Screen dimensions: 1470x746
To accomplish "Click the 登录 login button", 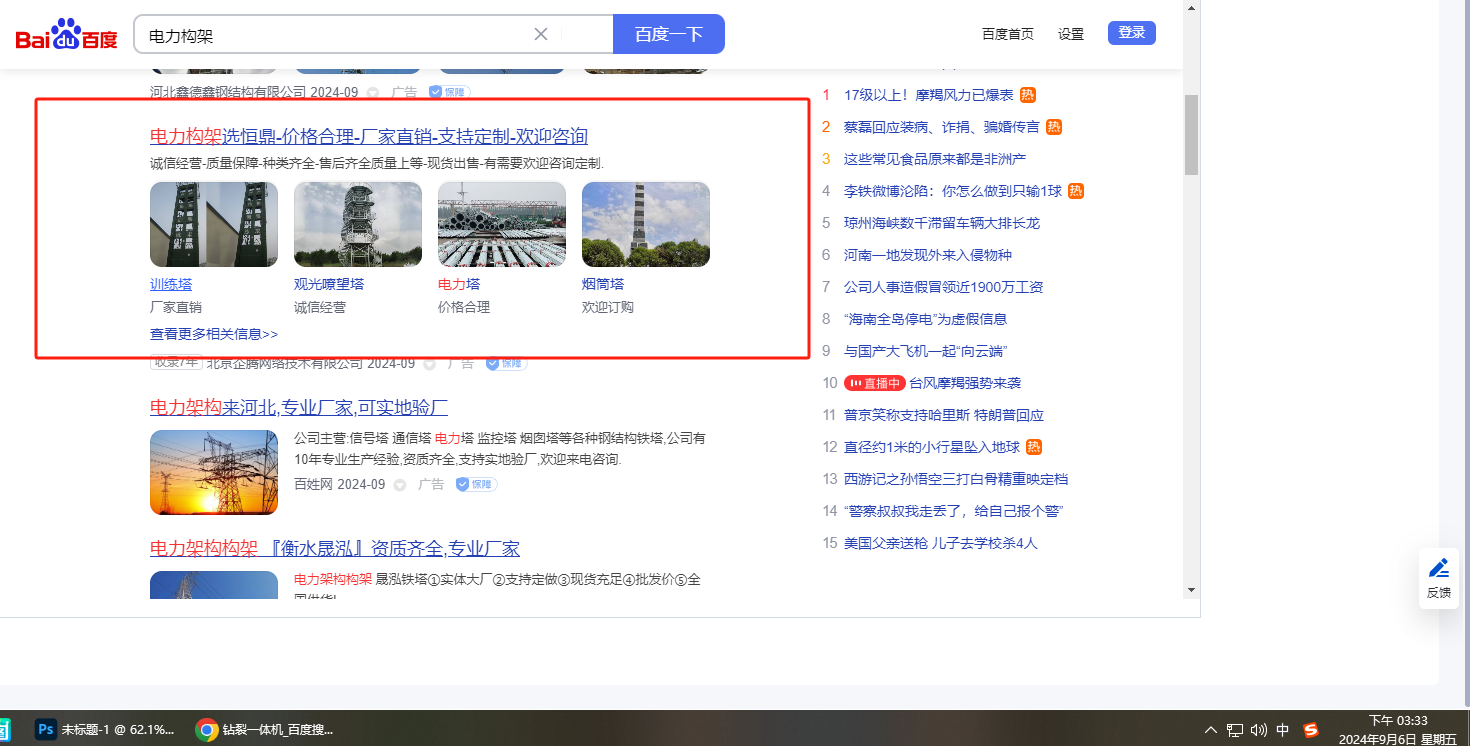I will pos(1131,33).
